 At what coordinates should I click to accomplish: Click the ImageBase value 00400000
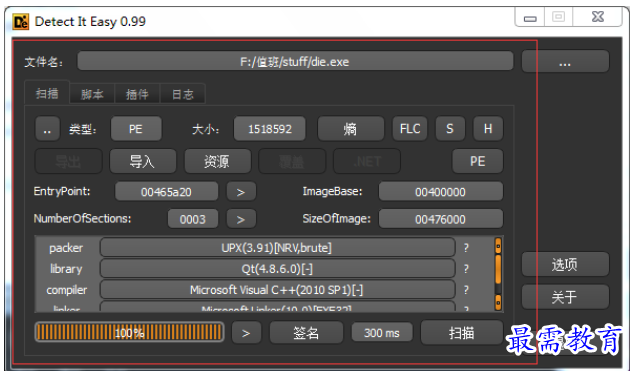pos(440,192)
